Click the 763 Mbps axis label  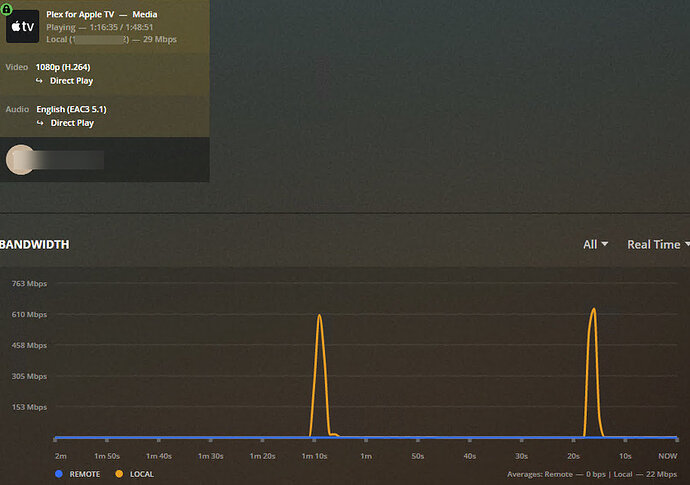click(29, 284)
